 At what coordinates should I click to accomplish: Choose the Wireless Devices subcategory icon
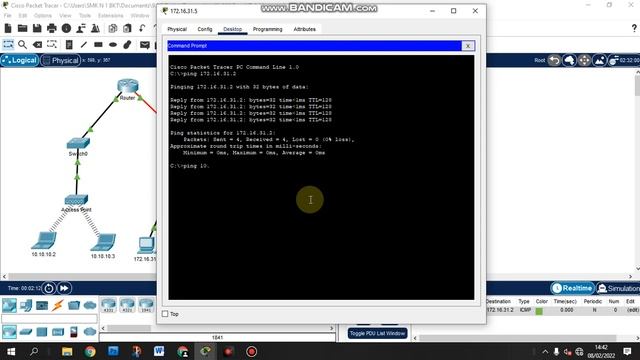point(58,332)
